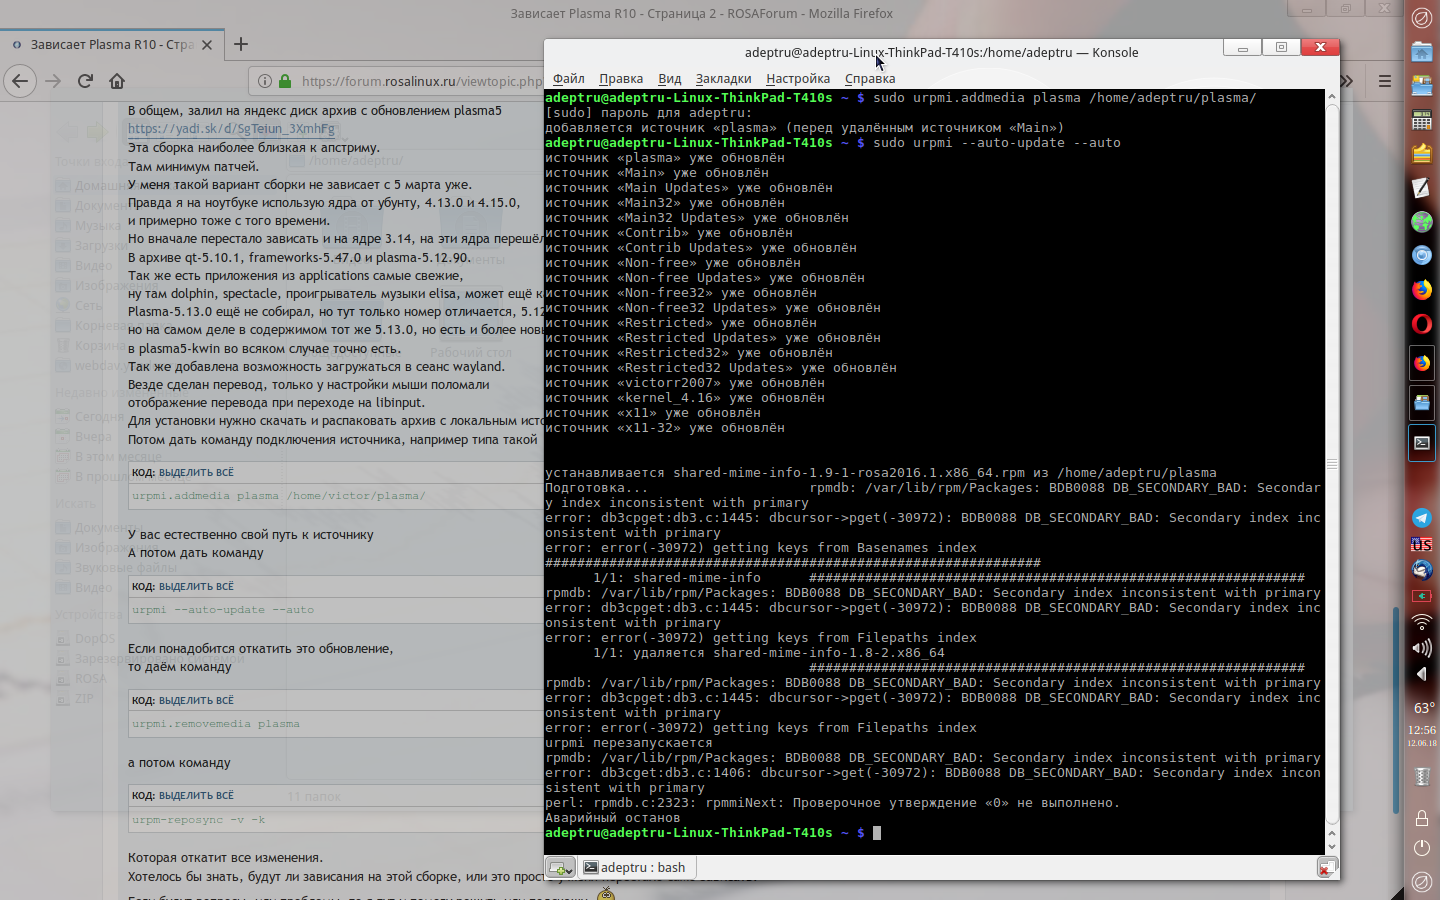Click the Wi-Fi network tray icon
The height and width of the screenshot is (900, 1440).
click(x=1421, y=622)
